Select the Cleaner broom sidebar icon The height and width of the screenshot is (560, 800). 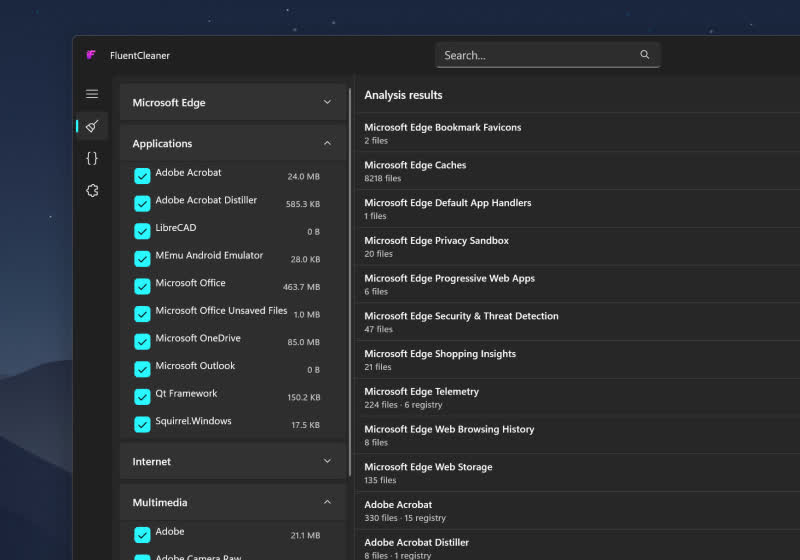point(92,126)
